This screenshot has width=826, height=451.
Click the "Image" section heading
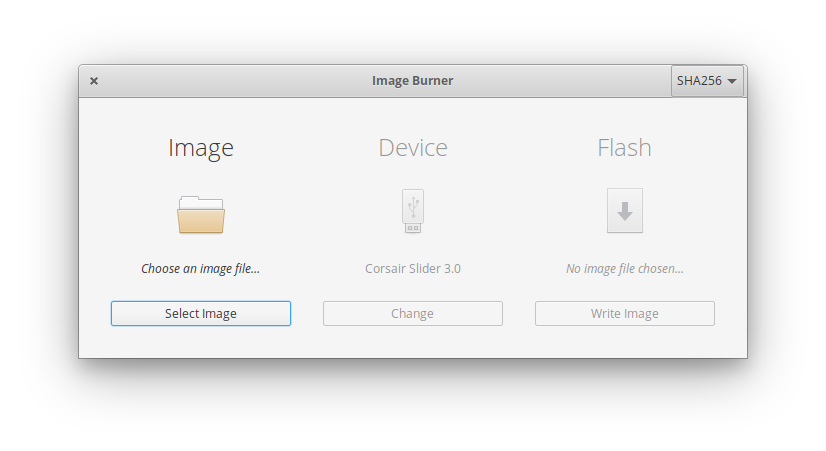[201, 148]
